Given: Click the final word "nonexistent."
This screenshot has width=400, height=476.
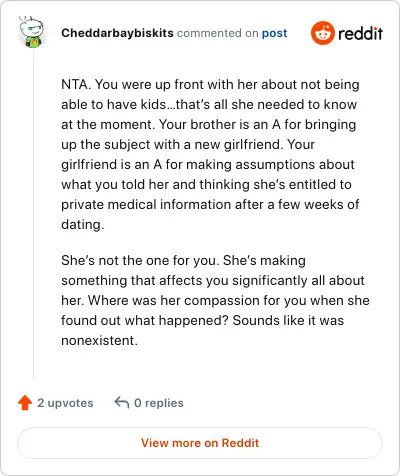Looking at the screenshot, I should pos(99,340).
